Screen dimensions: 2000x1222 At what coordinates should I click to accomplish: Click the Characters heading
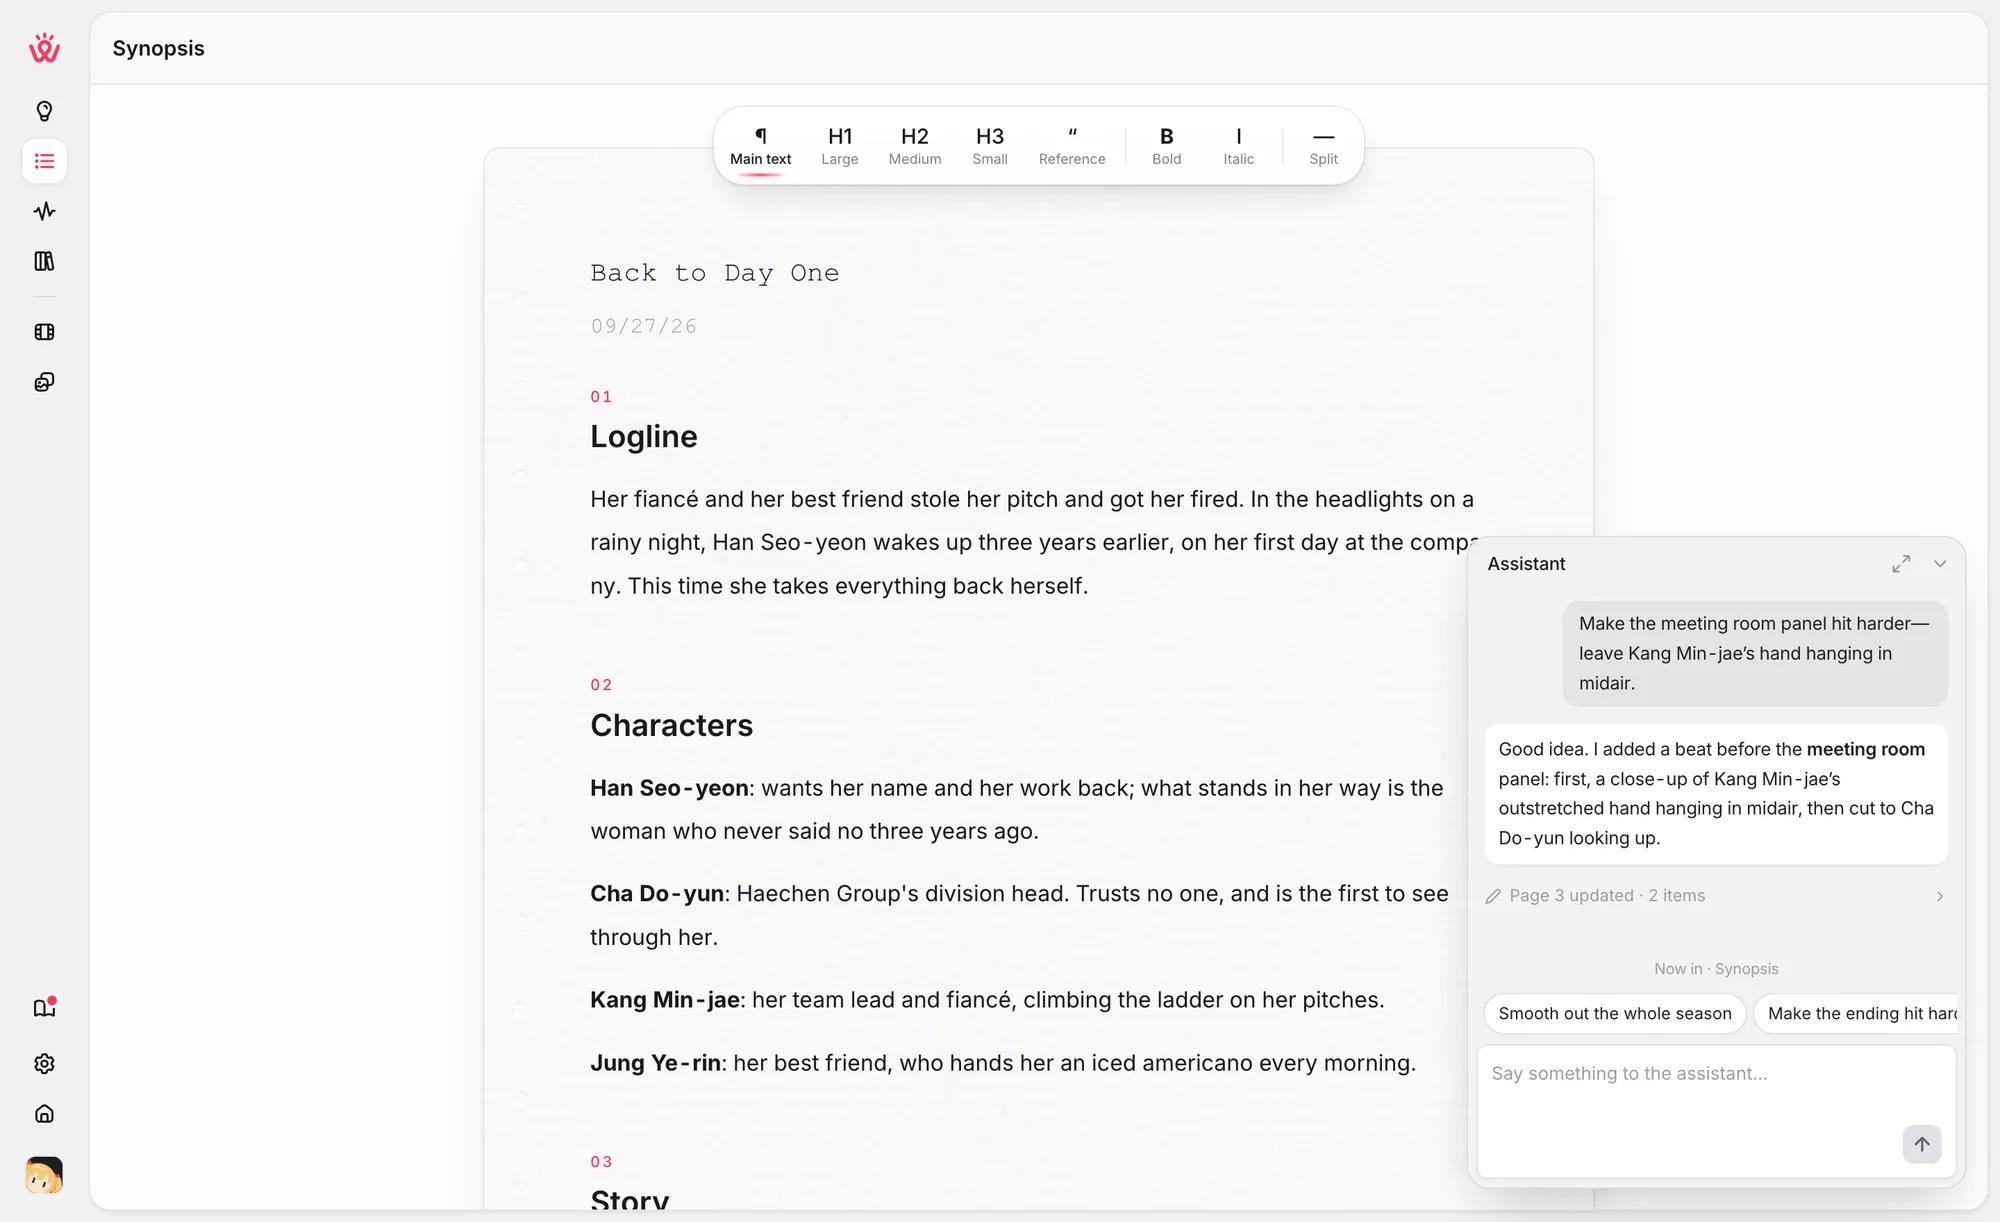(x=672, y=725)
